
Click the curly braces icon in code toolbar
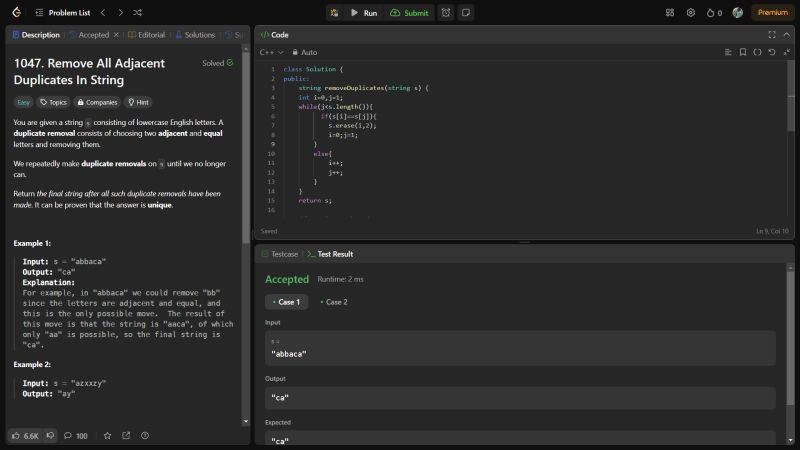tap(757, 52)
